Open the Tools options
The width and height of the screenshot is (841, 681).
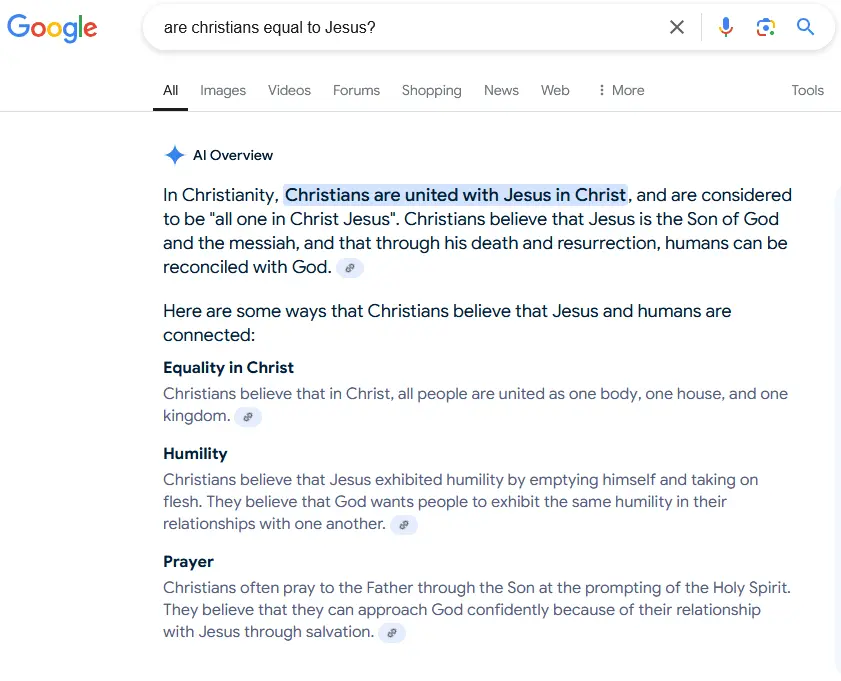(807, 90)
